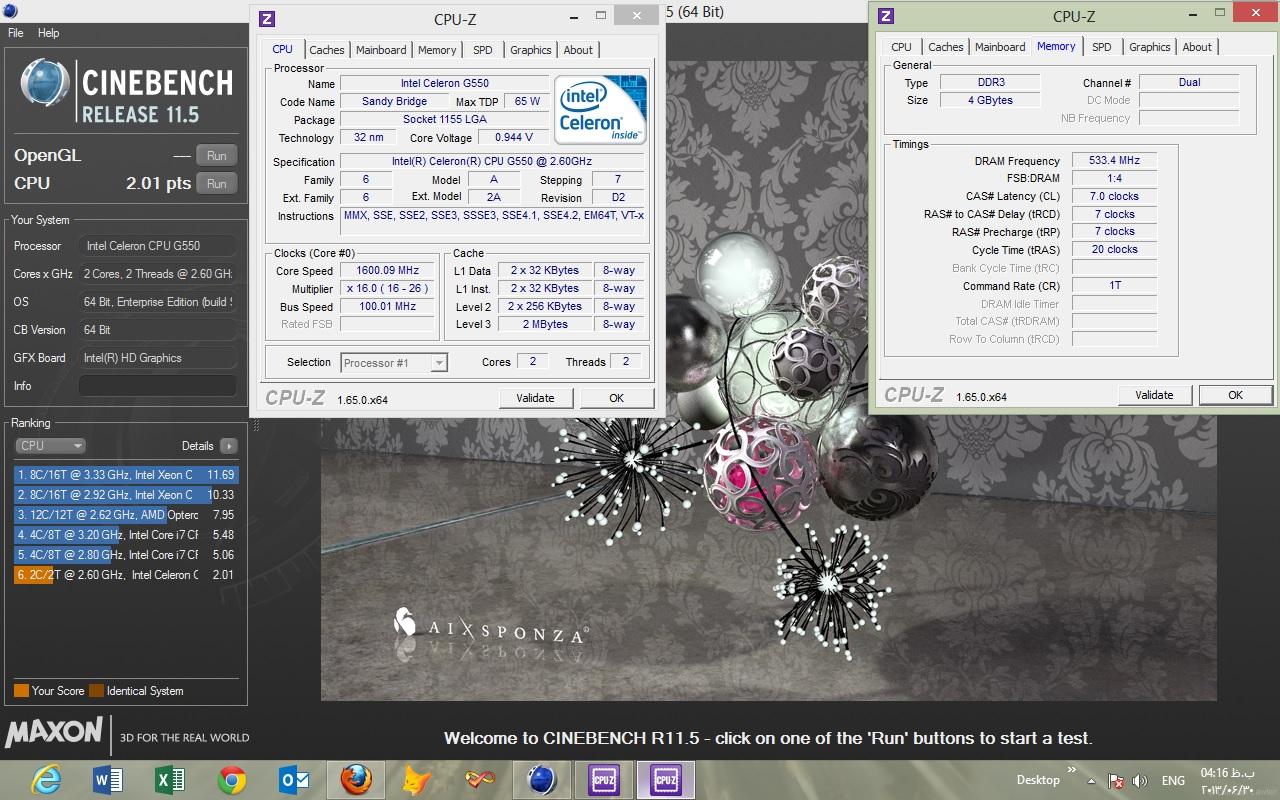Open the ranking CPU dropdown
This screenshot has height=800, width=1280.
point(50,446)
